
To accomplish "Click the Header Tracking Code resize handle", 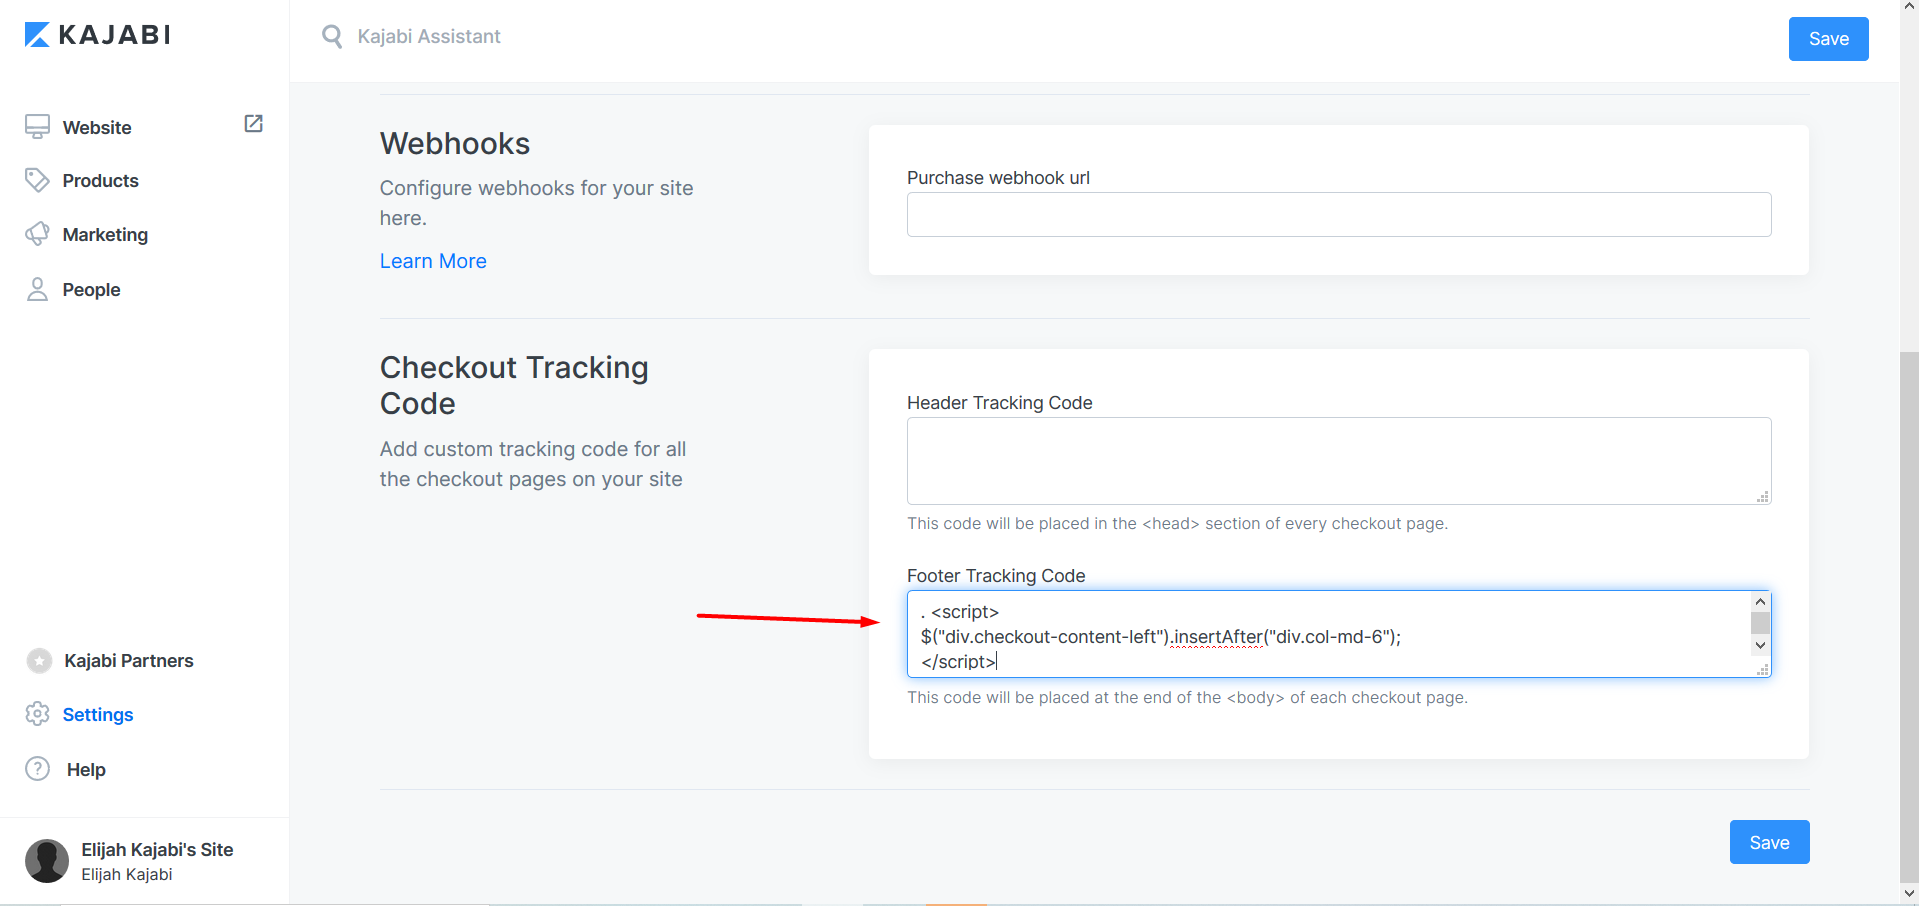I will pyautogui.click(x=1763, y=497).
